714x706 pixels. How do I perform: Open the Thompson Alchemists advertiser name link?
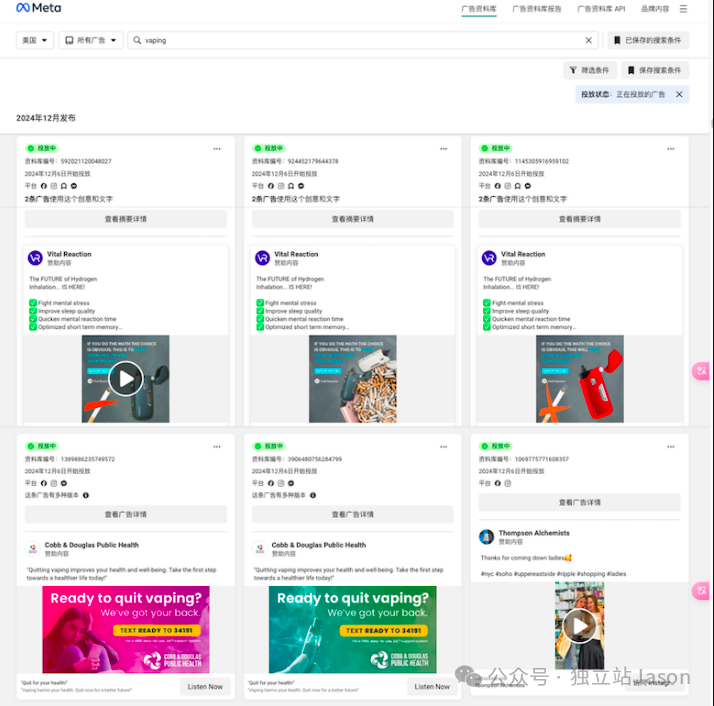click(534, 533)
